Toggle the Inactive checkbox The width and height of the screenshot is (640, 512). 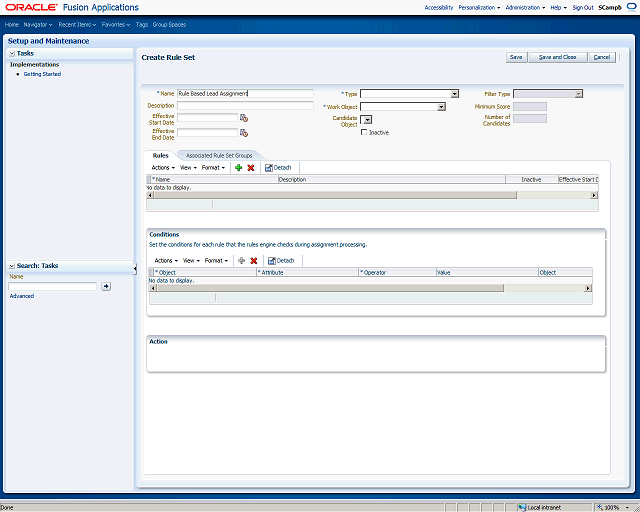(x=364, y=132)
